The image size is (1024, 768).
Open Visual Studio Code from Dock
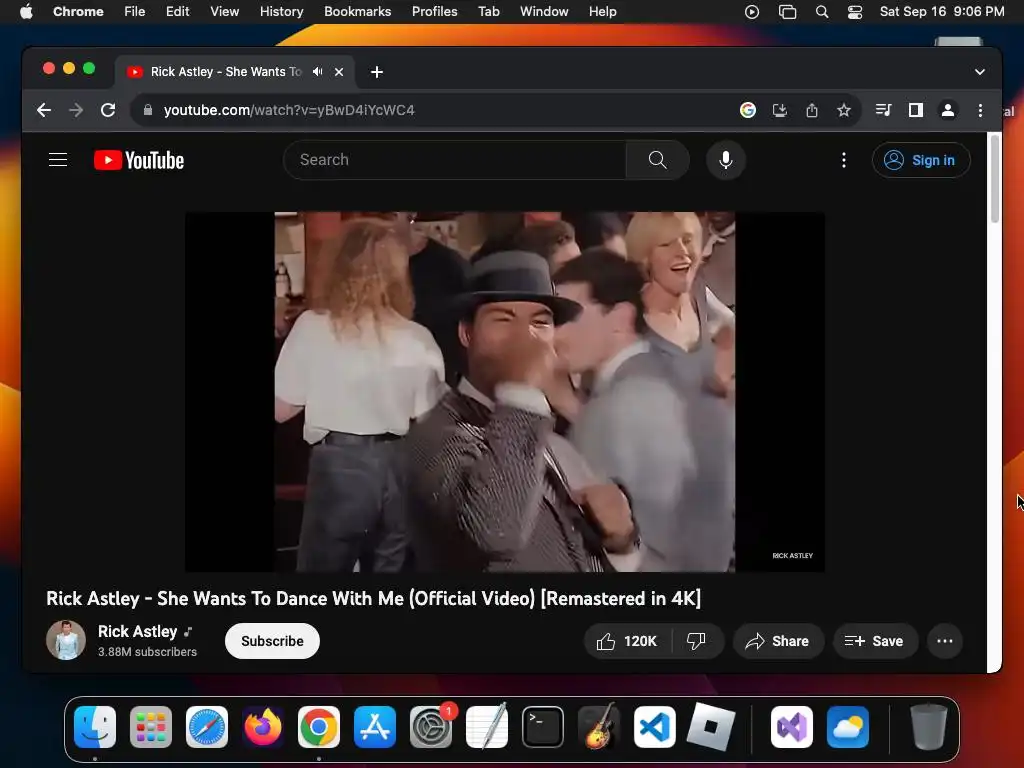[x=654, y=727]
